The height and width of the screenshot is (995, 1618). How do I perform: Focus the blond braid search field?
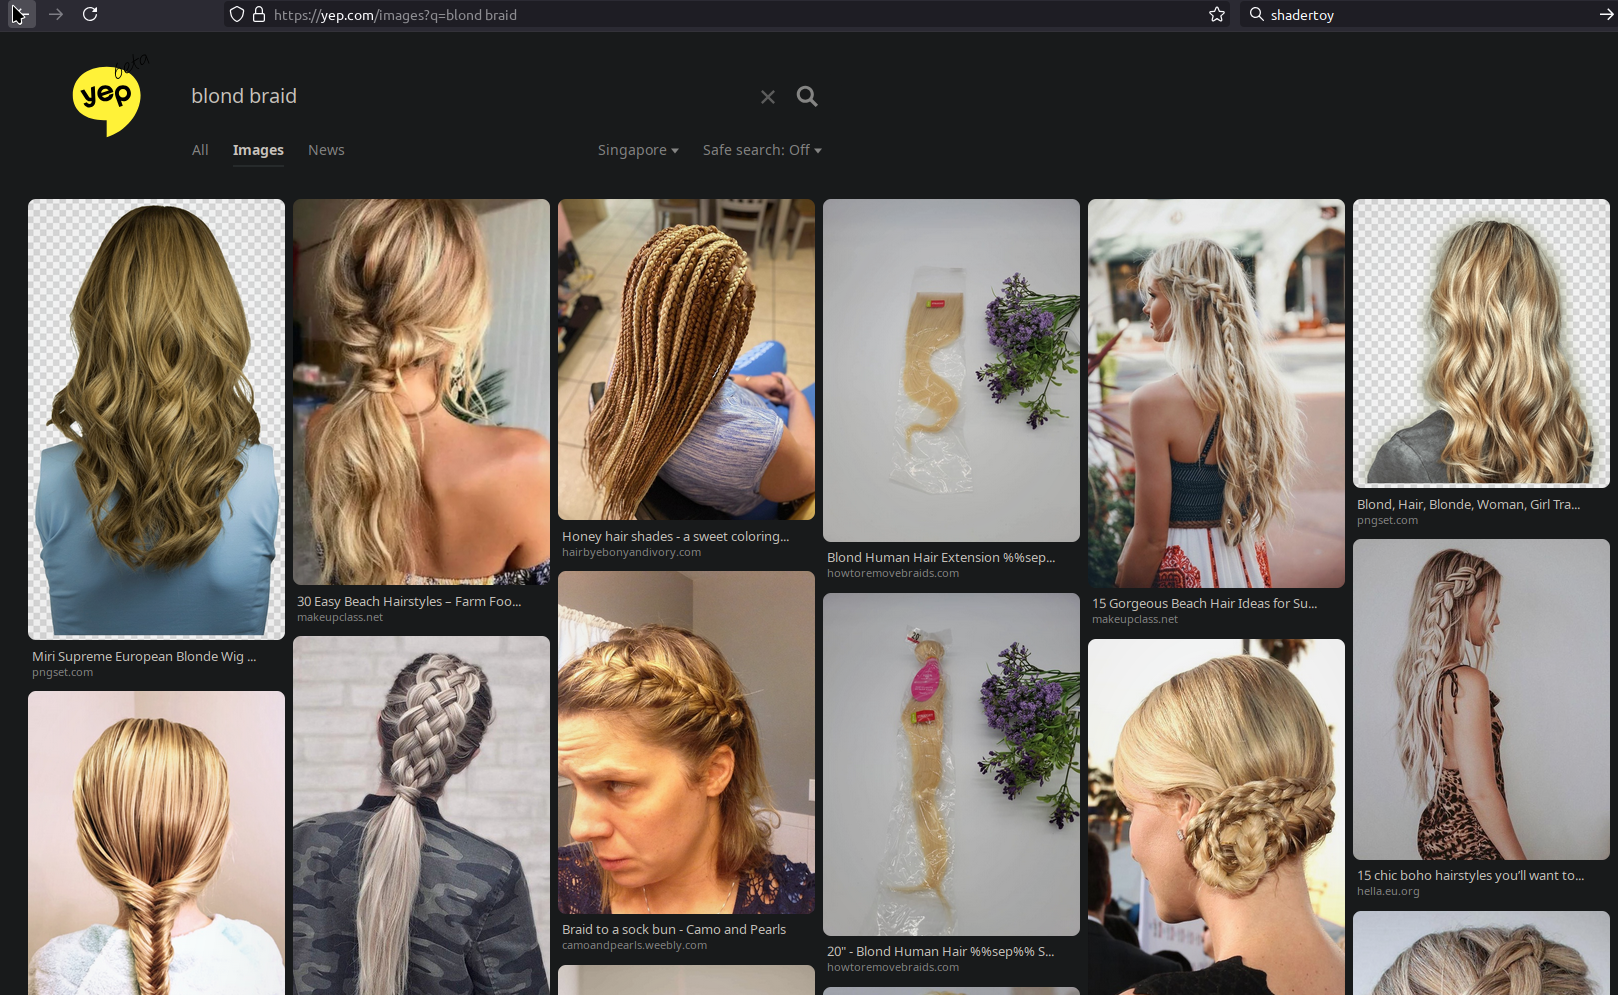[470, 96]
